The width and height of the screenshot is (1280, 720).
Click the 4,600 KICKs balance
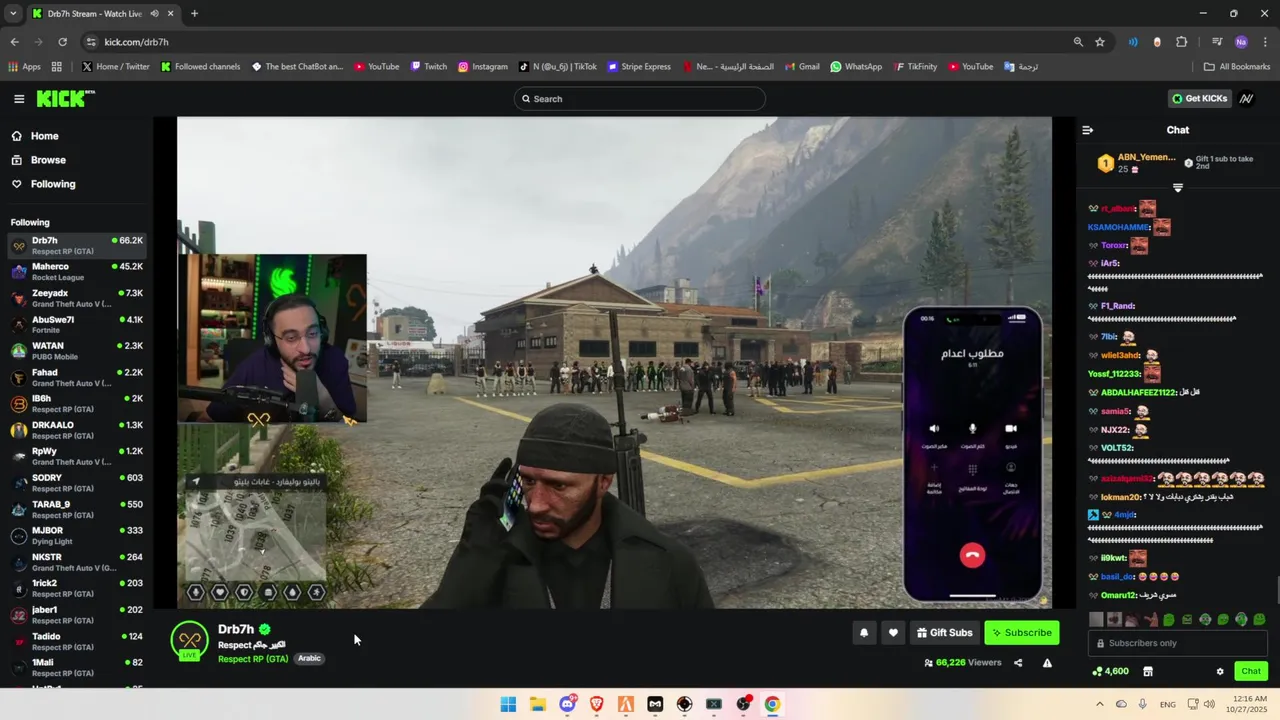pyautogui.click(x=1110, y=671)
